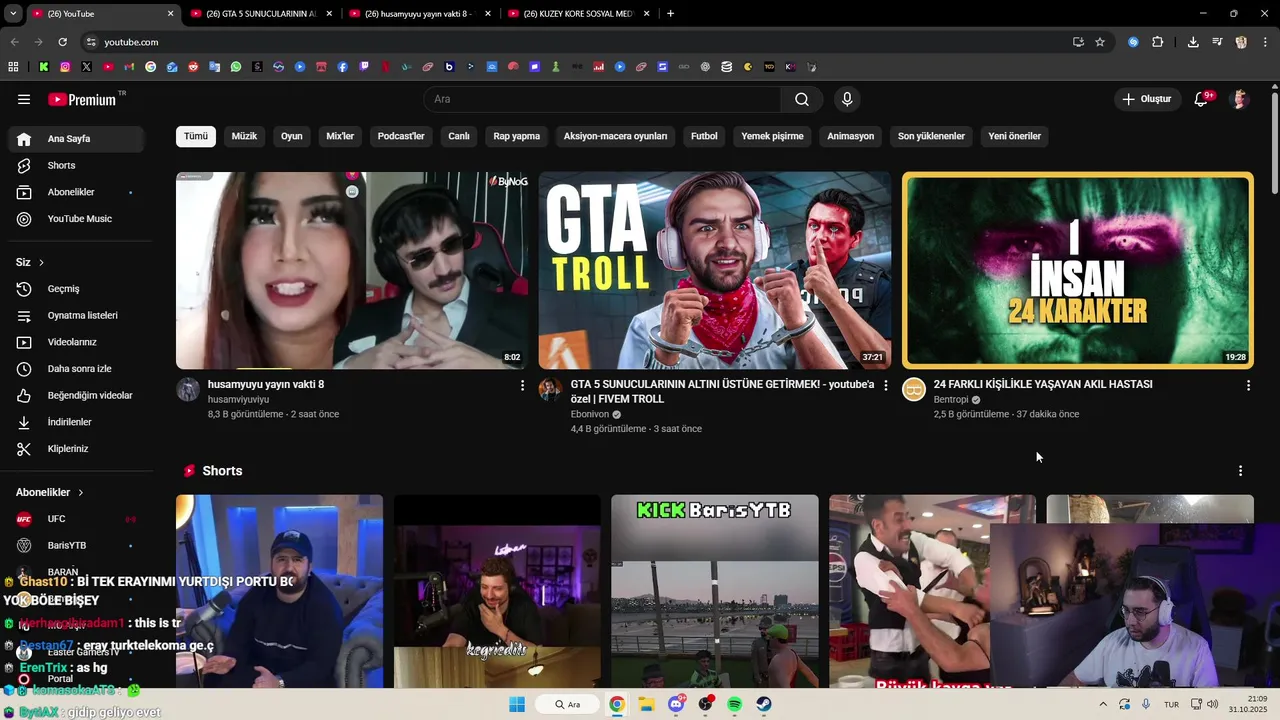1280x720 pixels.
Task: Open Spotify from the taskbar
Action: pos(734,704)
